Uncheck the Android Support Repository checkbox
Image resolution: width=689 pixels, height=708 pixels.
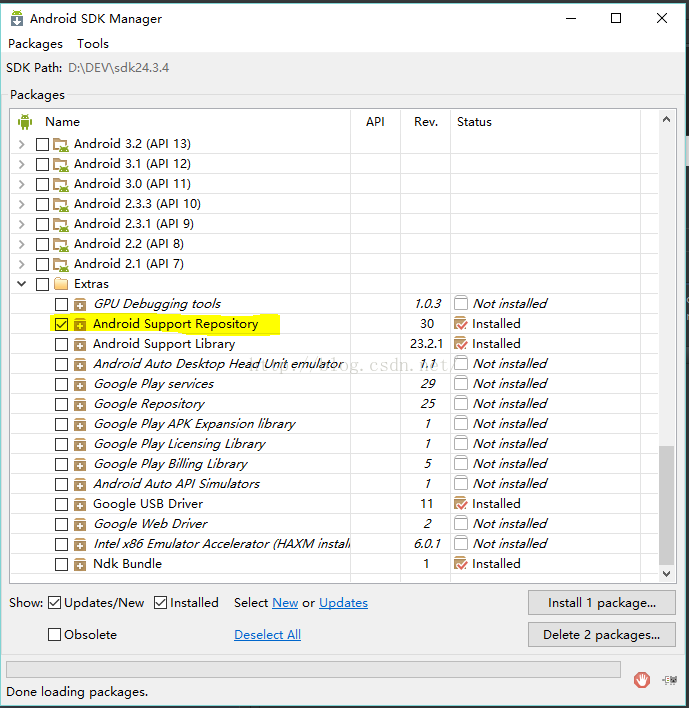61,324
